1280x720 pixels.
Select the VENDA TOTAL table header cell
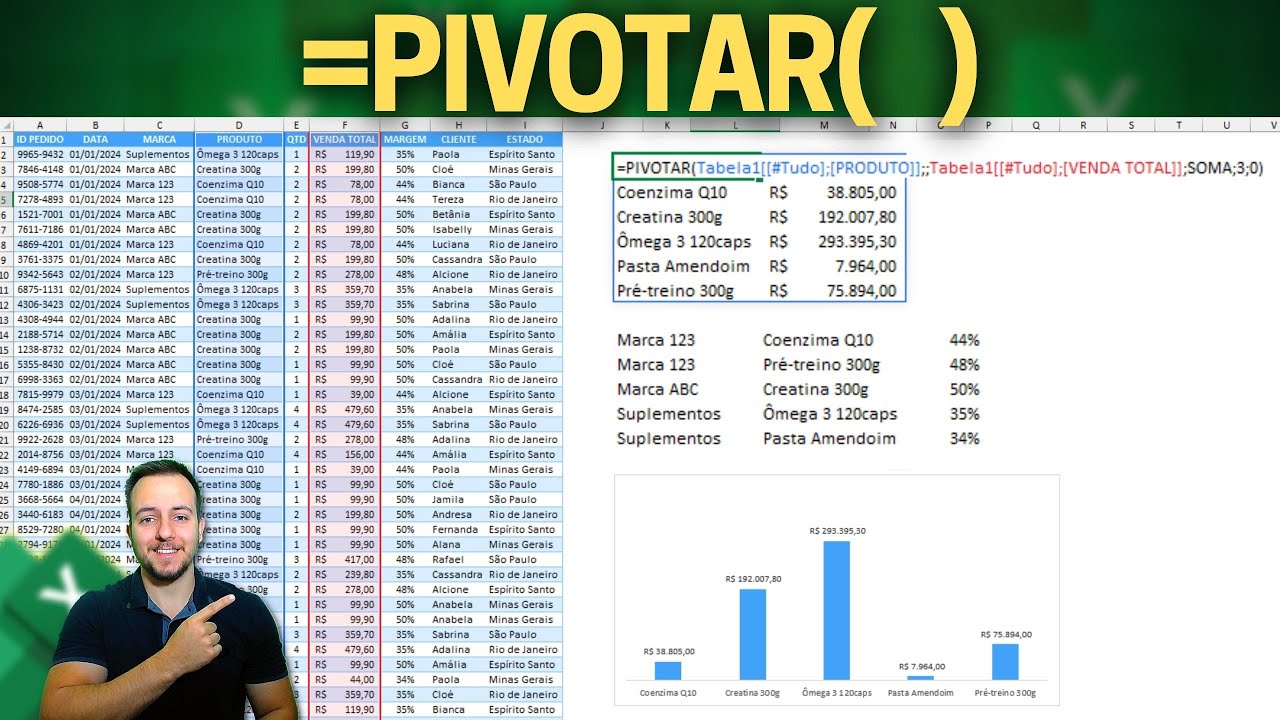click(345, 140)
